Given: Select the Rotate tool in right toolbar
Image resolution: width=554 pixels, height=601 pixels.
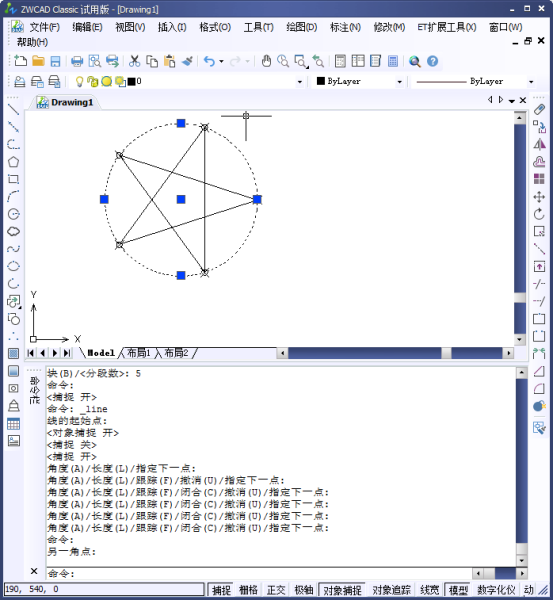Looking at the screenshot, I should [x=539, y=214].
